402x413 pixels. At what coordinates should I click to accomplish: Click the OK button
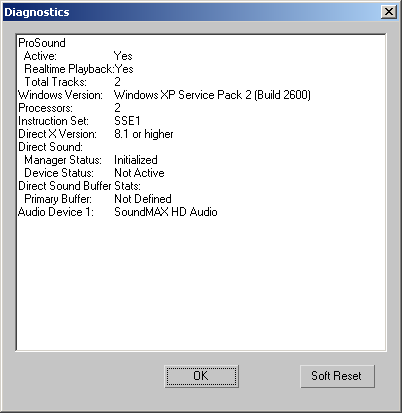(x=202, y=376)
